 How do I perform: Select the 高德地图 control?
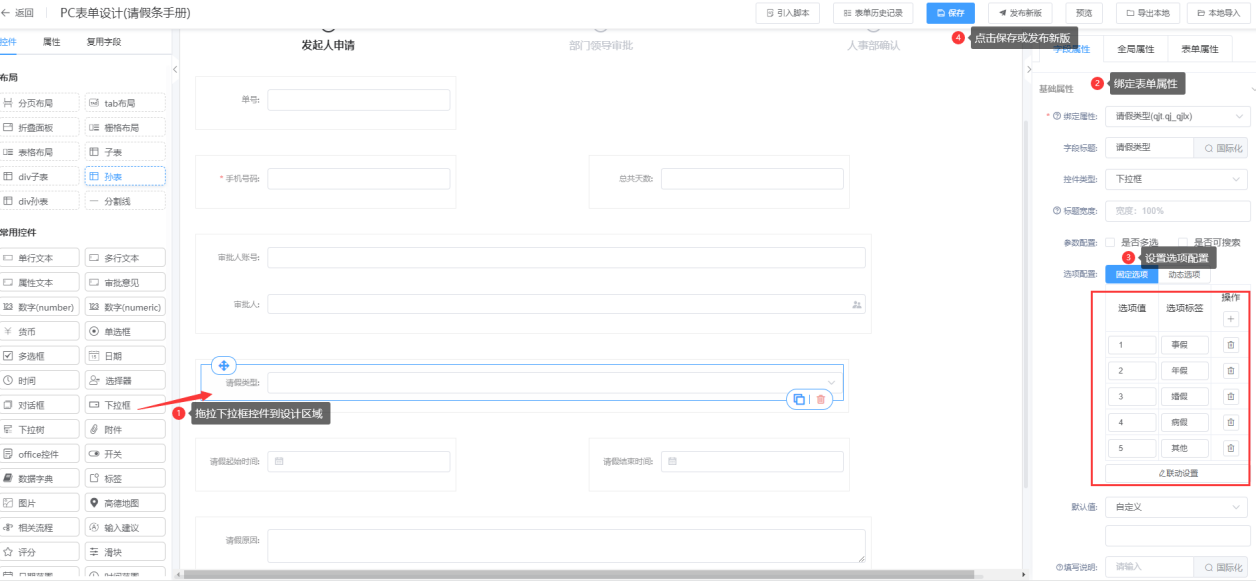[125, 503]
